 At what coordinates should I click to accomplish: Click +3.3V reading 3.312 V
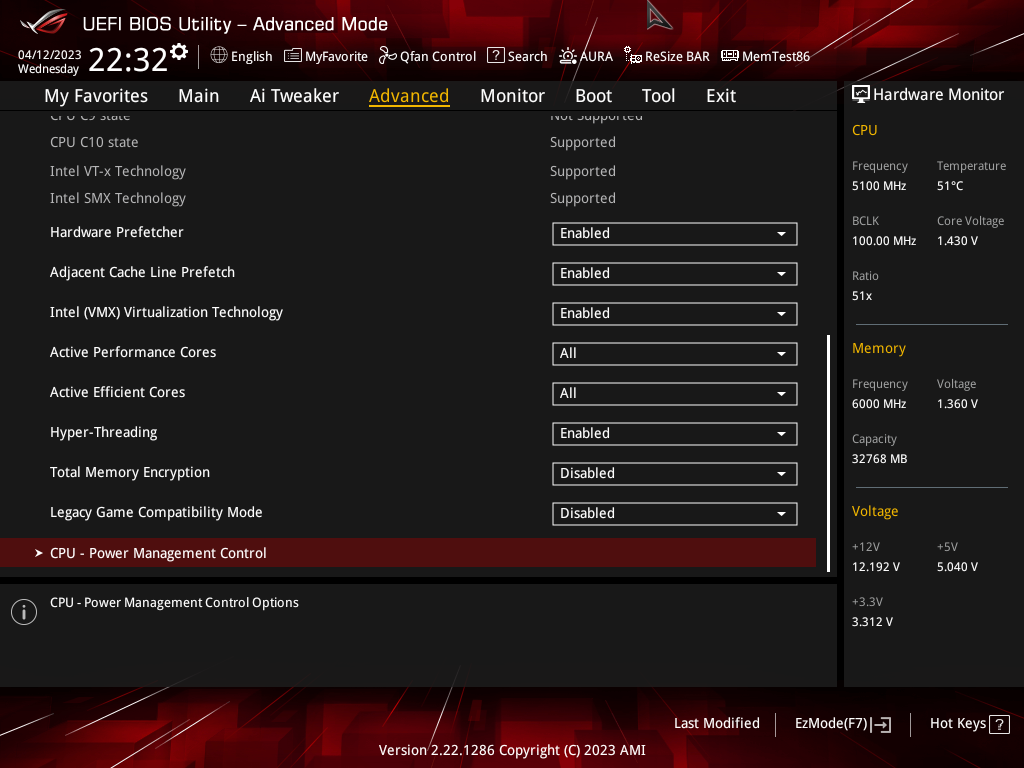tap(872, 622)
